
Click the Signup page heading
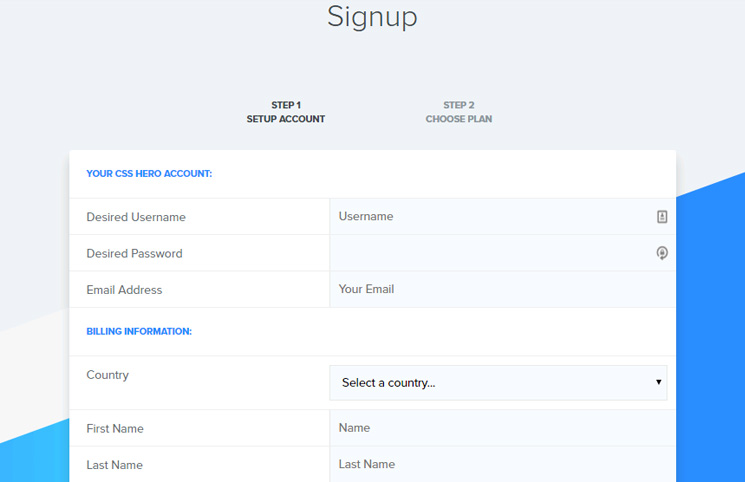click(x=372, y=17)
